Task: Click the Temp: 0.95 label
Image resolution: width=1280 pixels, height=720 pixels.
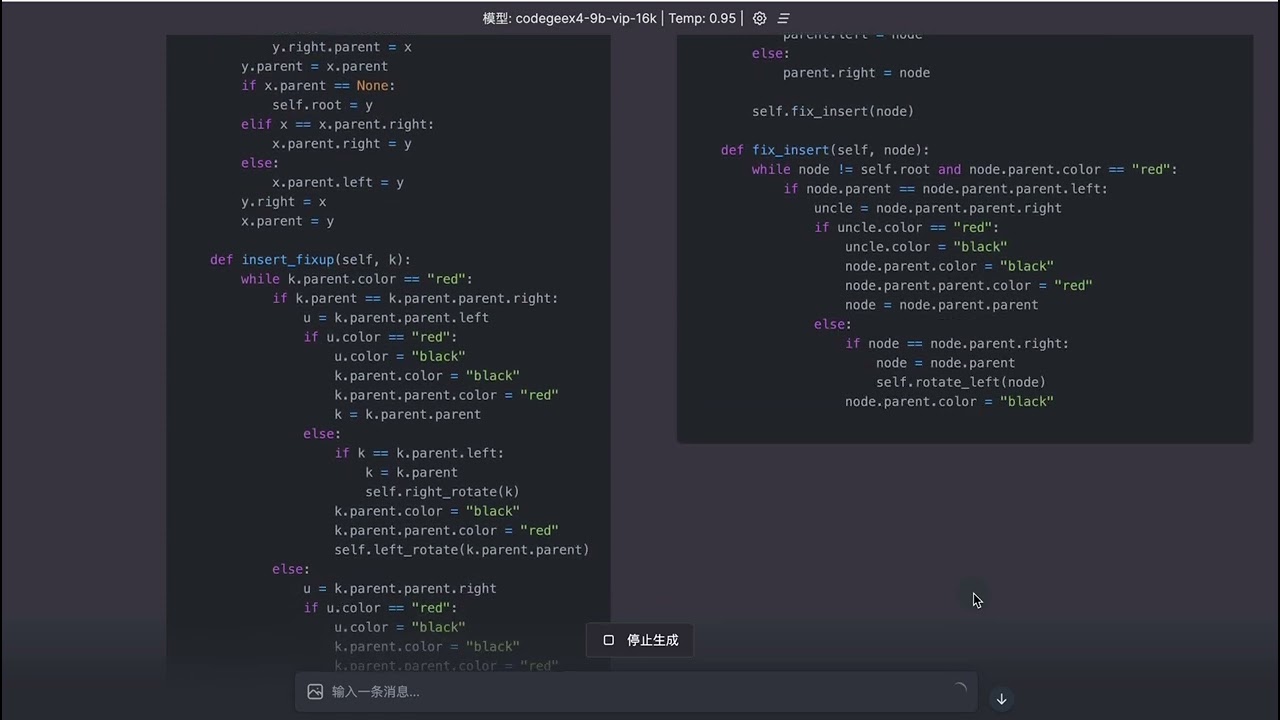Action: click(702, 18)
